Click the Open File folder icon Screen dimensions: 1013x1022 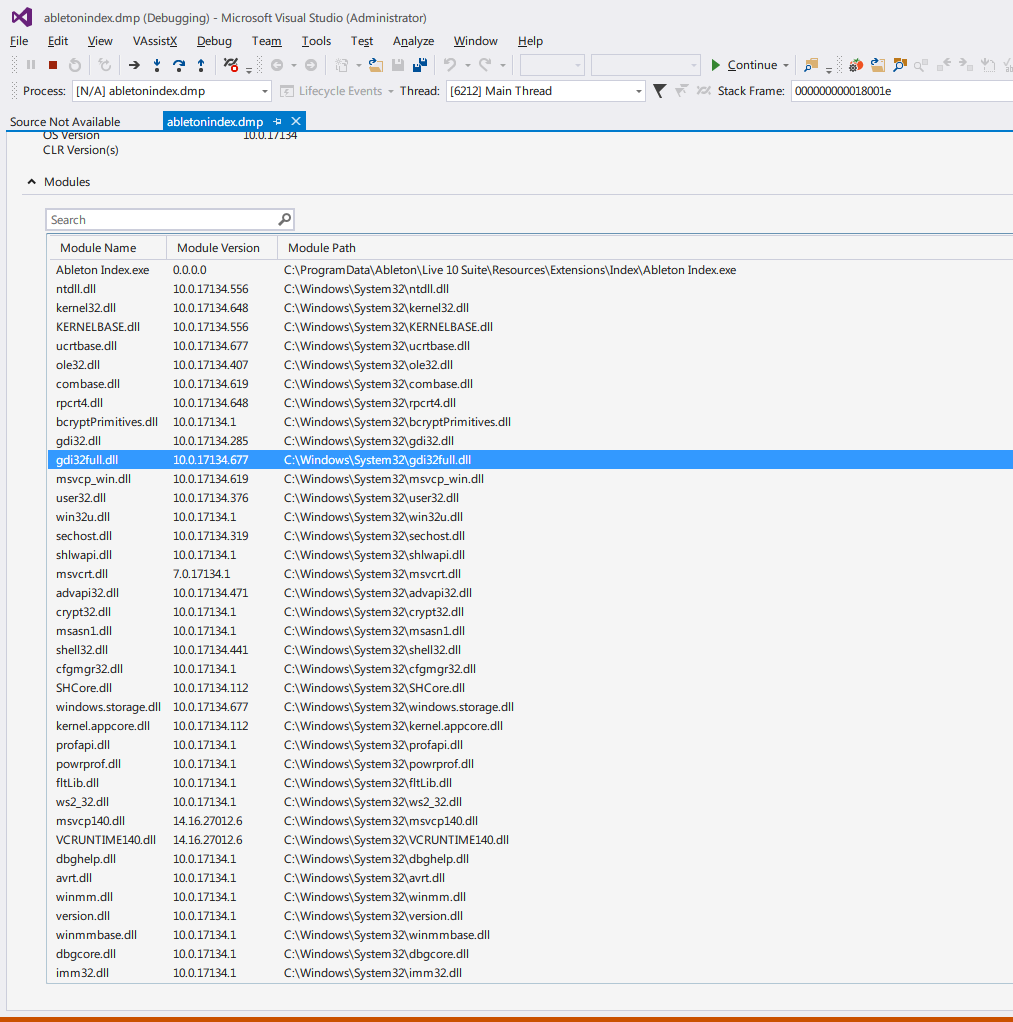[375, 65]
